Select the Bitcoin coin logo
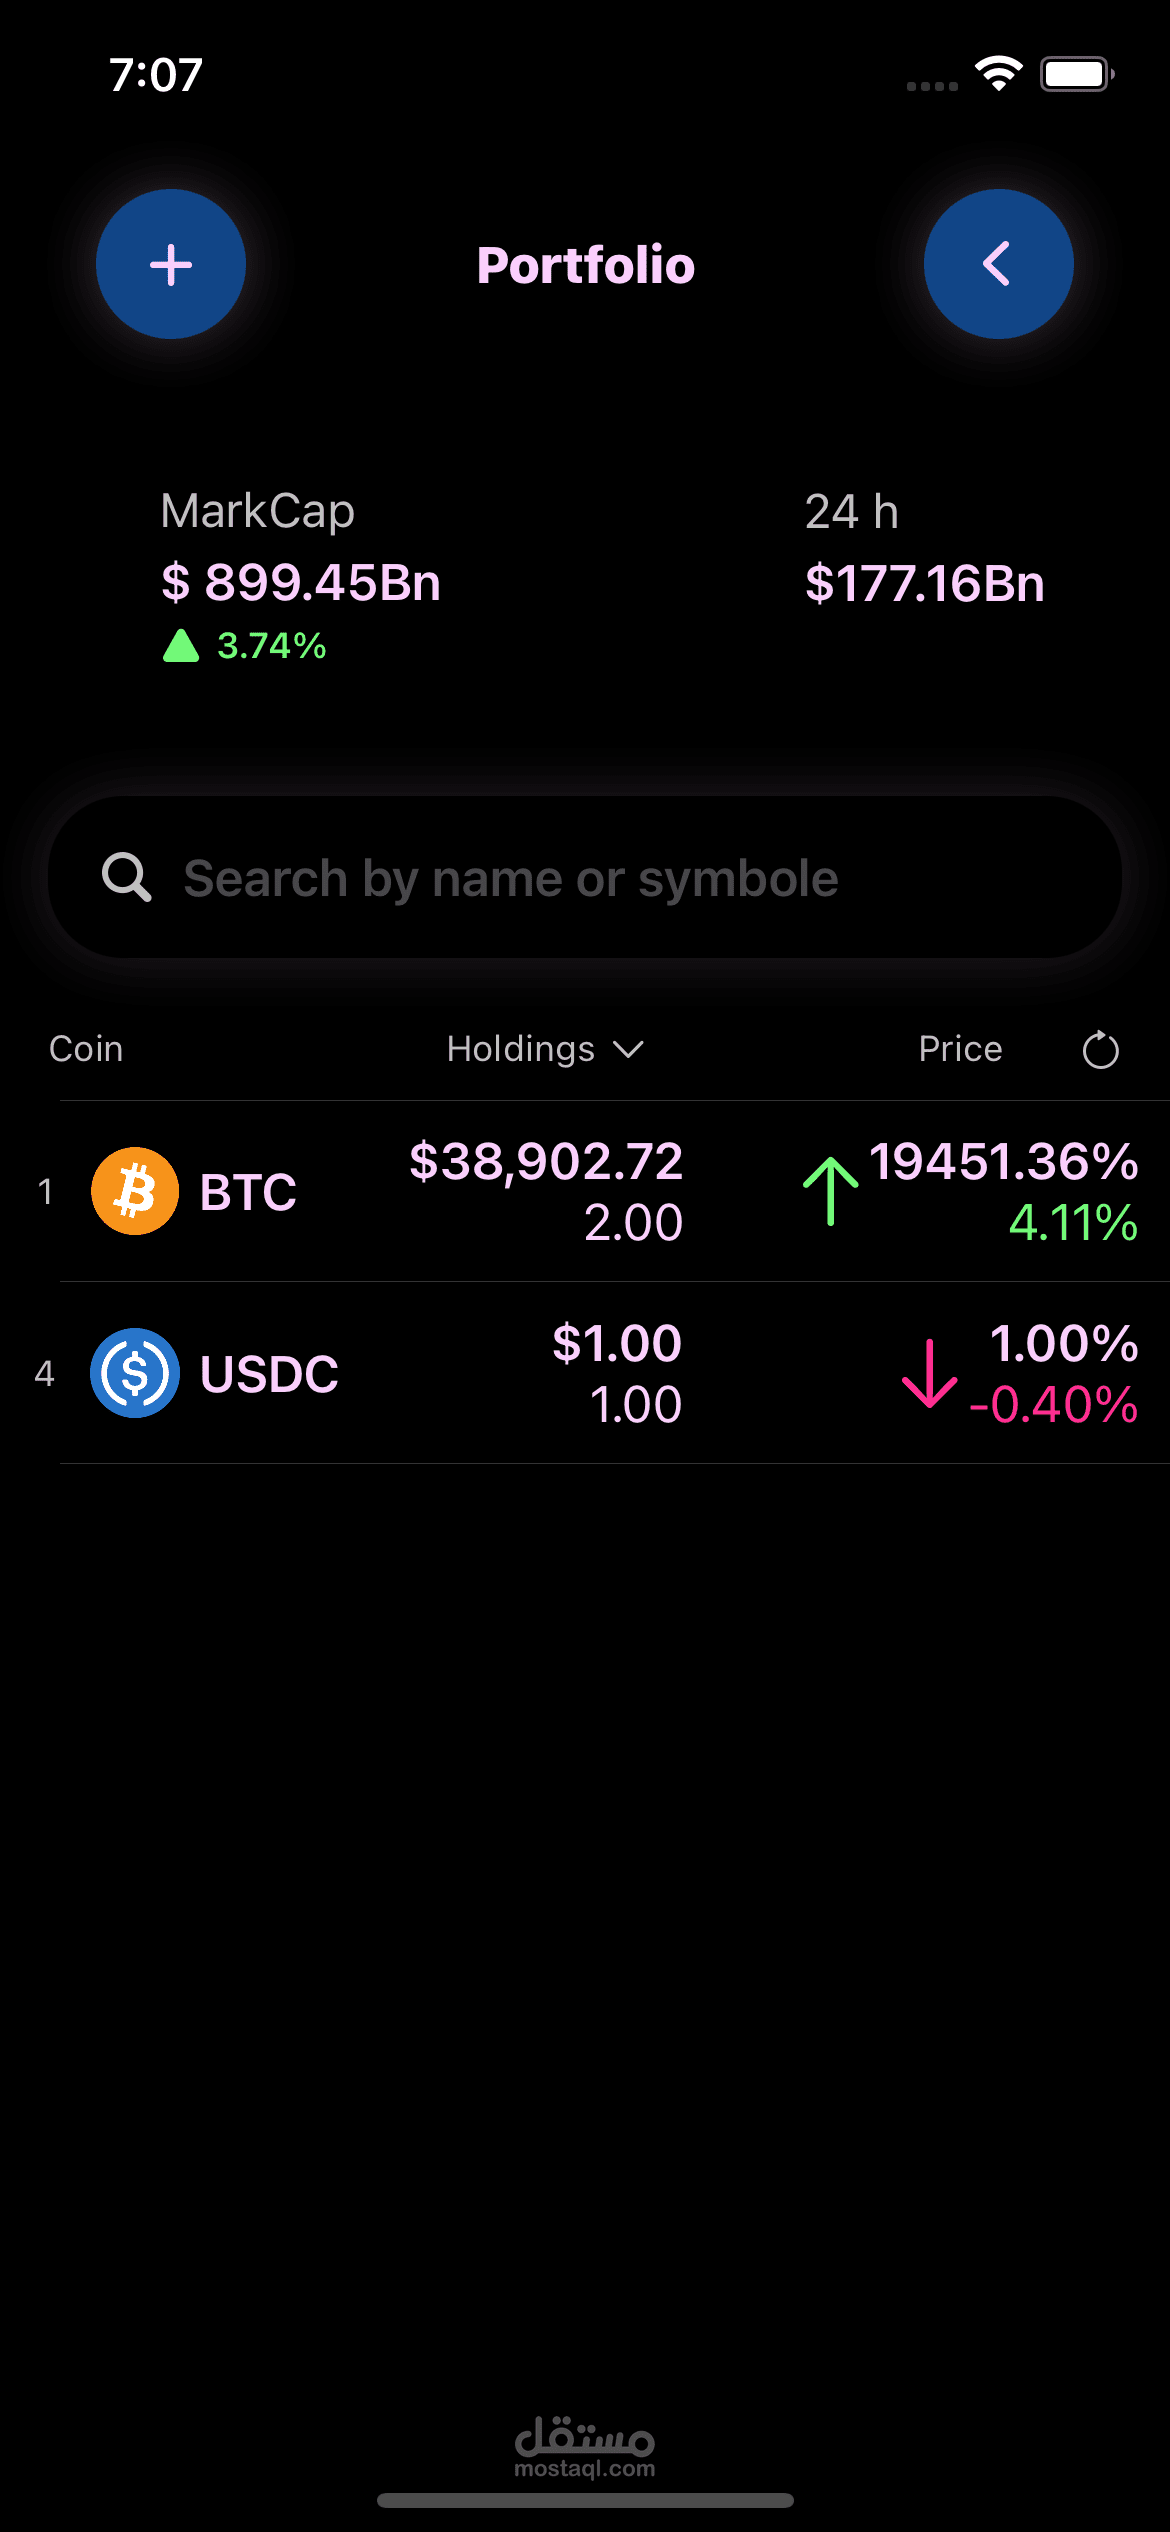The width and height of the screenshot is (1170, 2532). [x=135, y=1191]
